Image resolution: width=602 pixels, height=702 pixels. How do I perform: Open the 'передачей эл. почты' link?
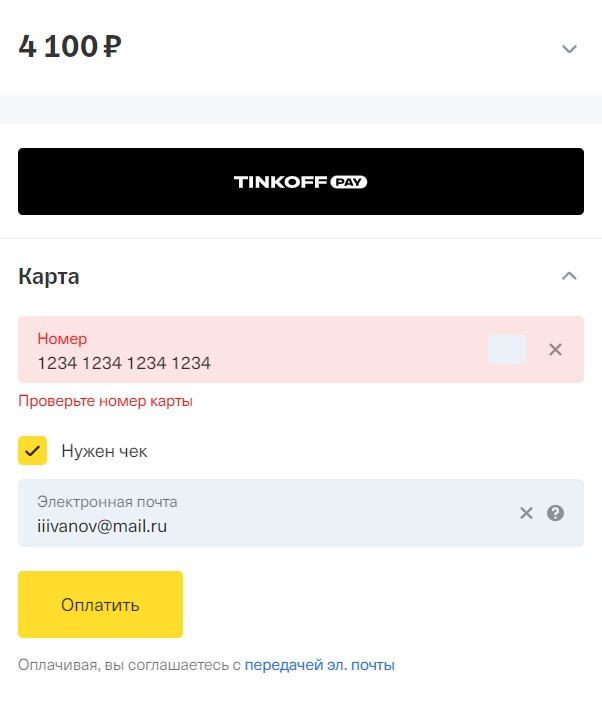click(319, 665)
